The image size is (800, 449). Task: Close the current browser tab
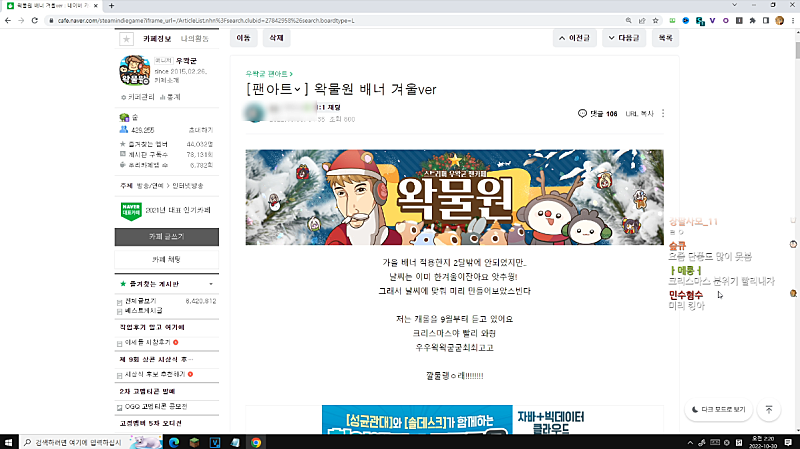95,6
